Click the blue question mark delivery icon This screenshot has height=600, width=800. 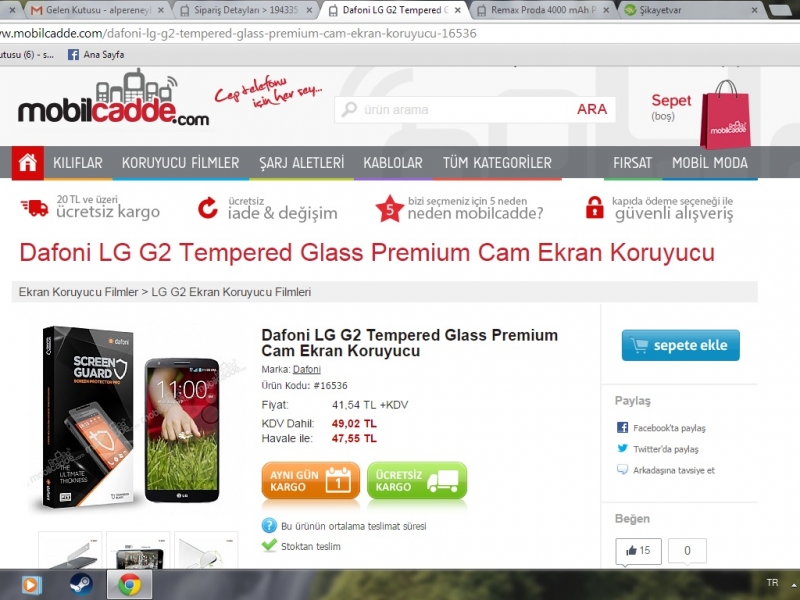click(x=269, y=526)
